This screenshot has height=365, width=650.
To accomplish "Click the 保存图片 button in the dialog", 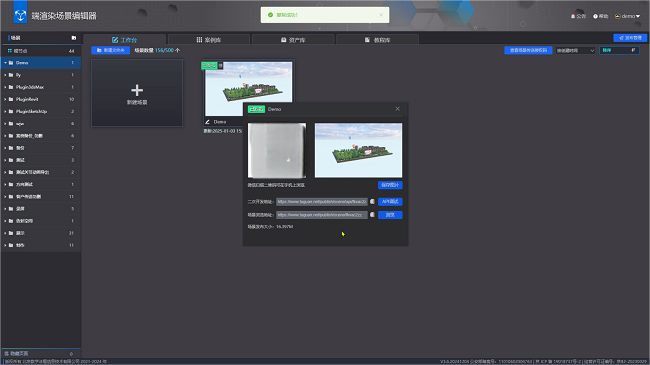I will tap(390, 185).
